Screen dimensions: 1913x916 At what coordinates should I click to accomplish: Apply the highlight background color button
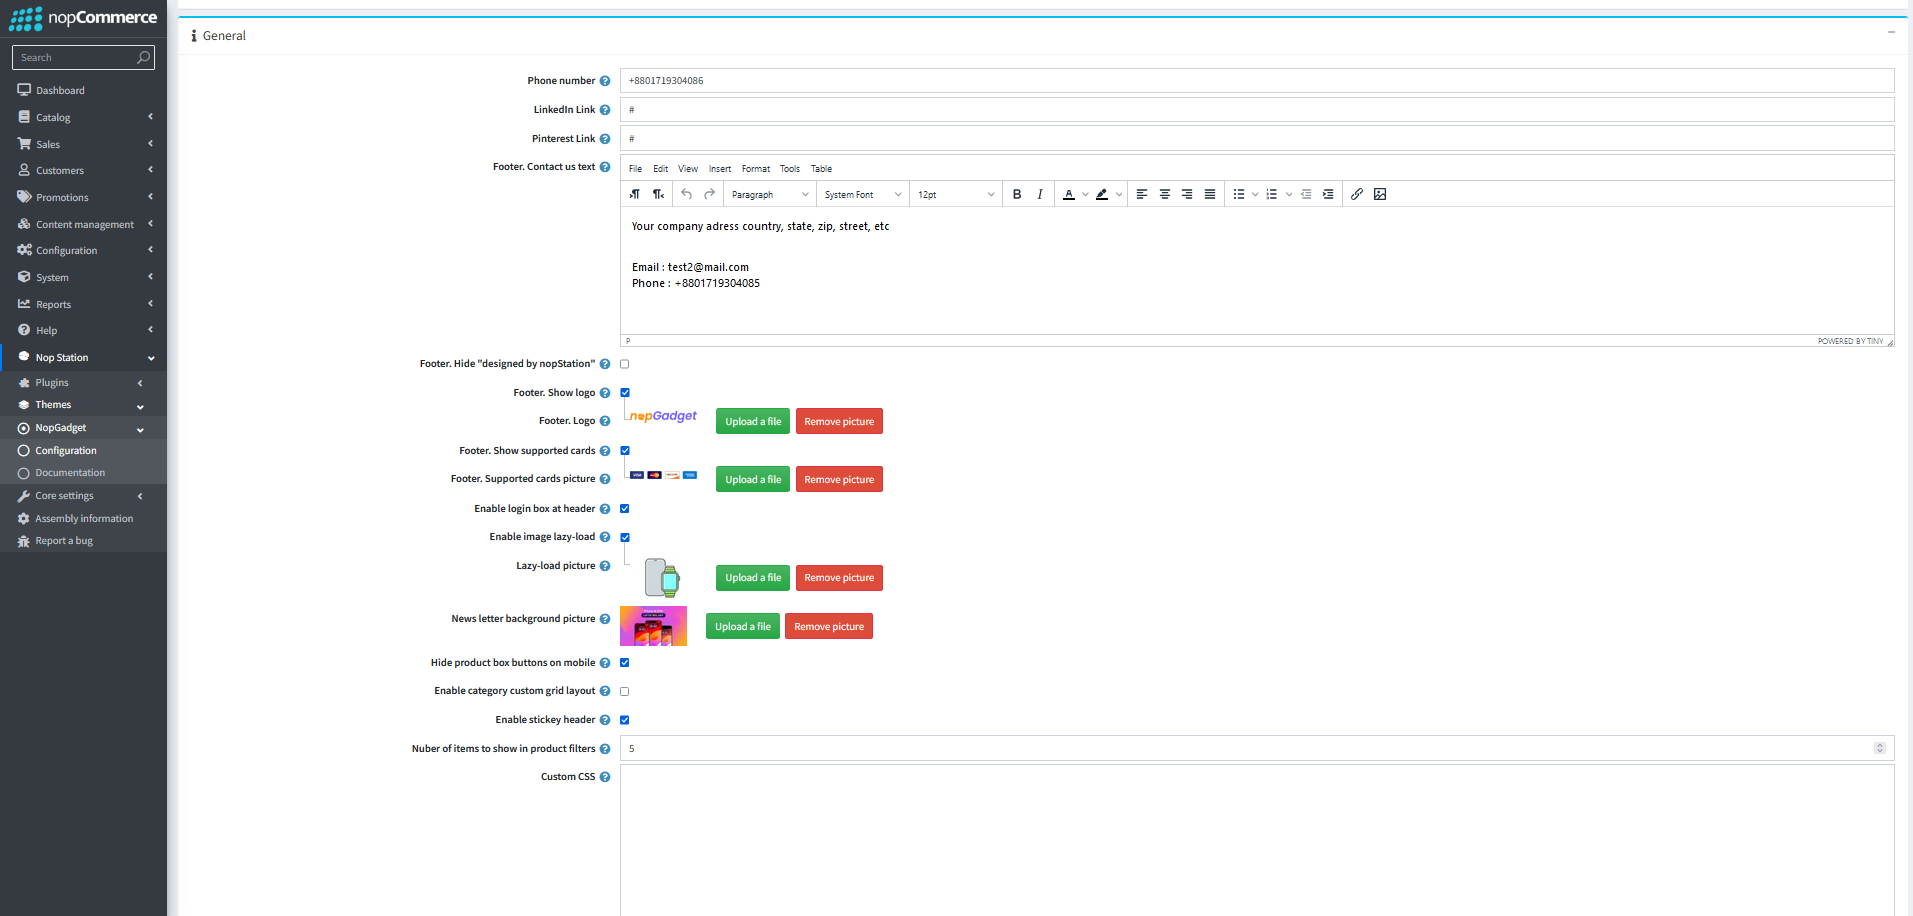pyautogui.click(x=1102, y=194)
